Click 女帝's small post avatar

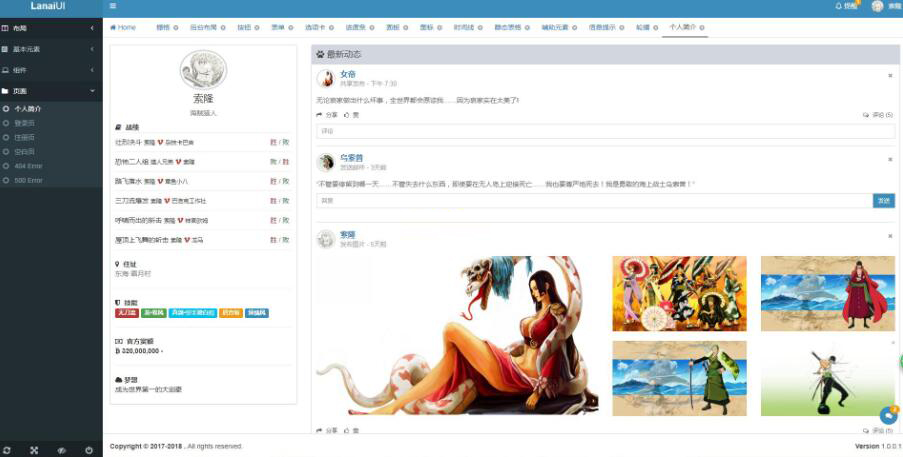coord(326,79)
